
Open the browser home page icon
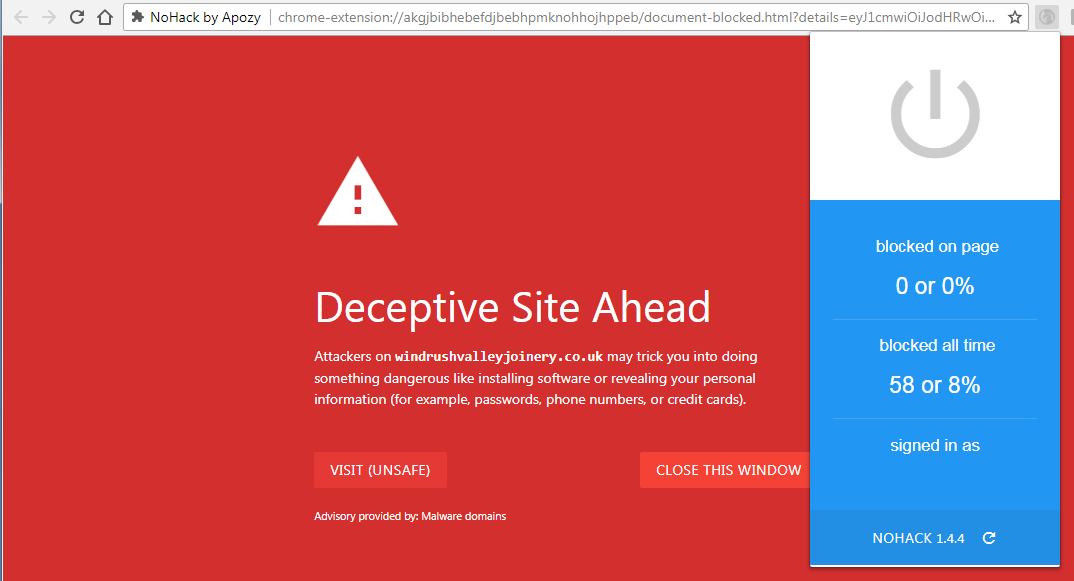[104, 17]
